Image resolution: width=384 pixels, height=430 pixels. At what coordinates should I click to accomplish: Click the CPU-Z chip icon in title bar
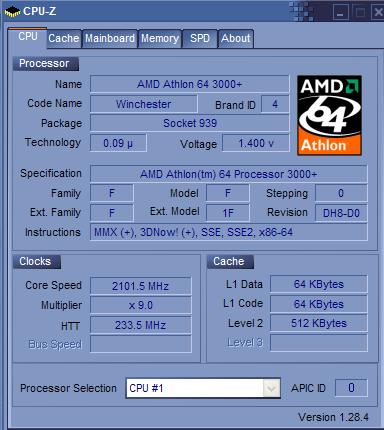(12, 12)
